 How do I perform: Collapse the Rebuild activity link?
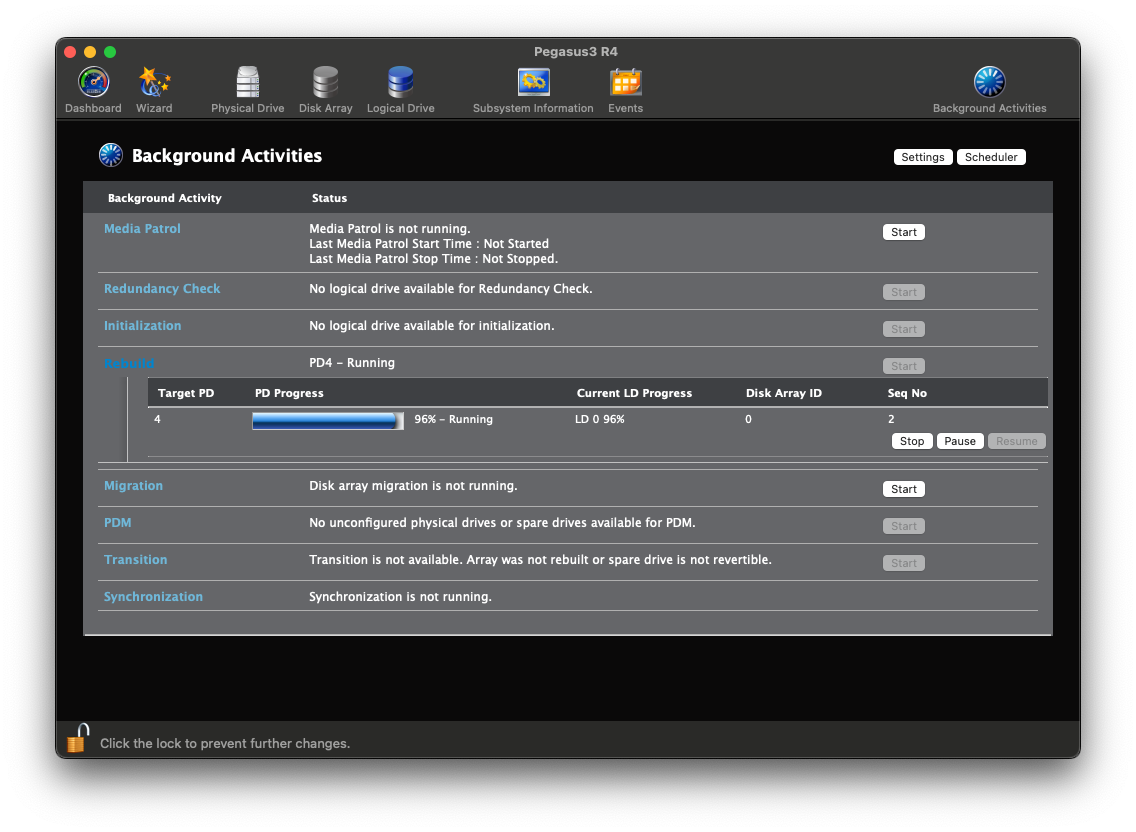[129, 363]
